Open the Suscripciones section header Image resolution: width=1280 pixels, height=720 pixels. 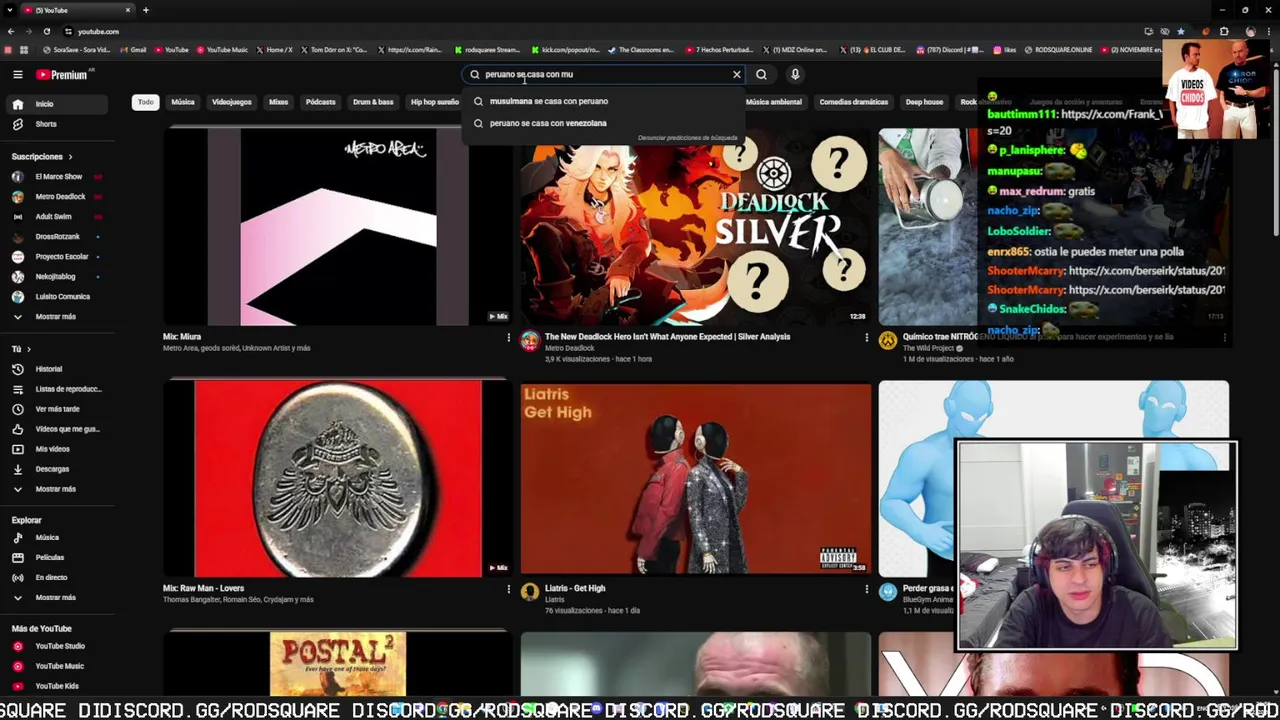(x=42, y=156)
